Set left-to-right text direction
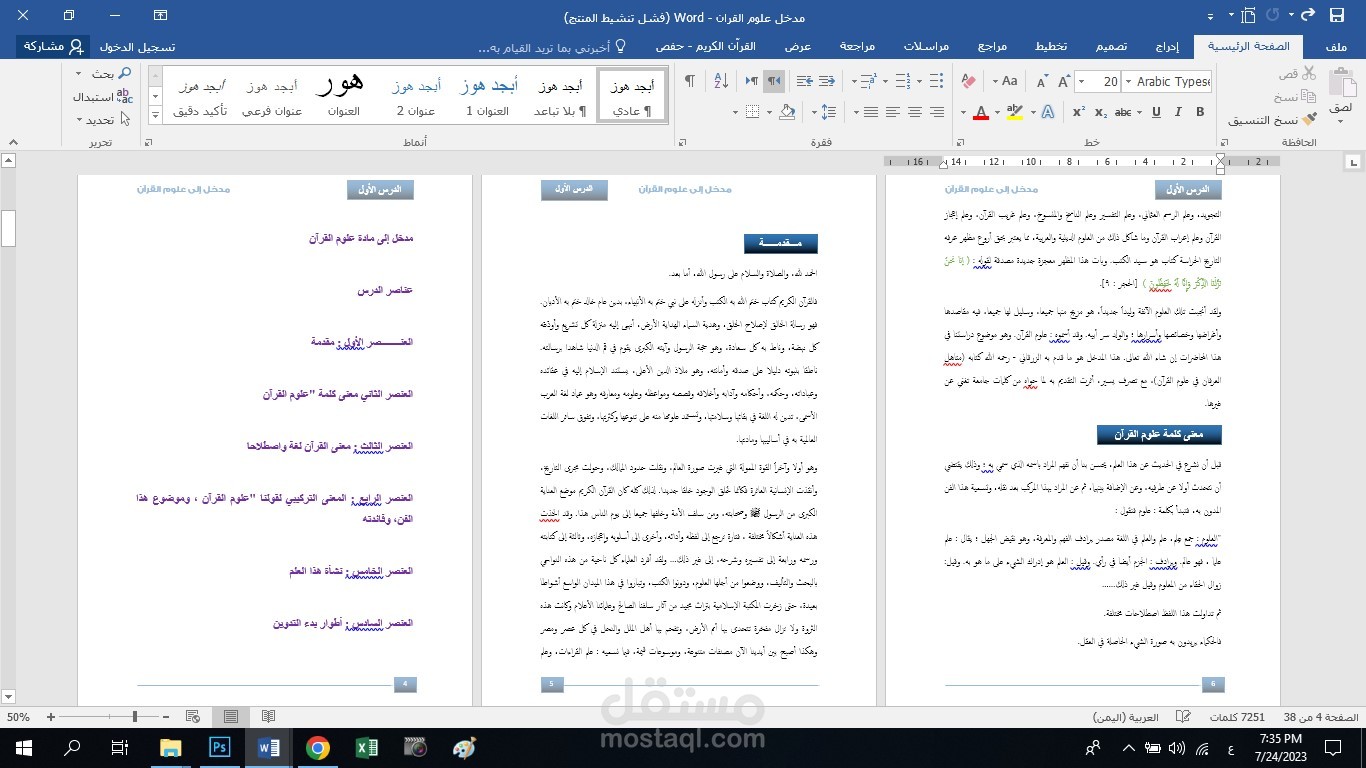 [752, 82]
